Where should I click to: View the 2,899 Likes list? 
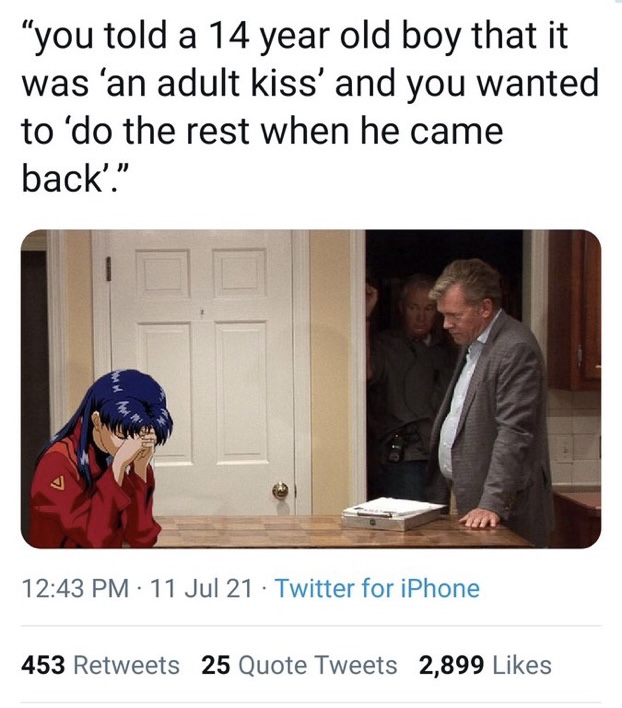pyautogui.click(x=485, y=665)
